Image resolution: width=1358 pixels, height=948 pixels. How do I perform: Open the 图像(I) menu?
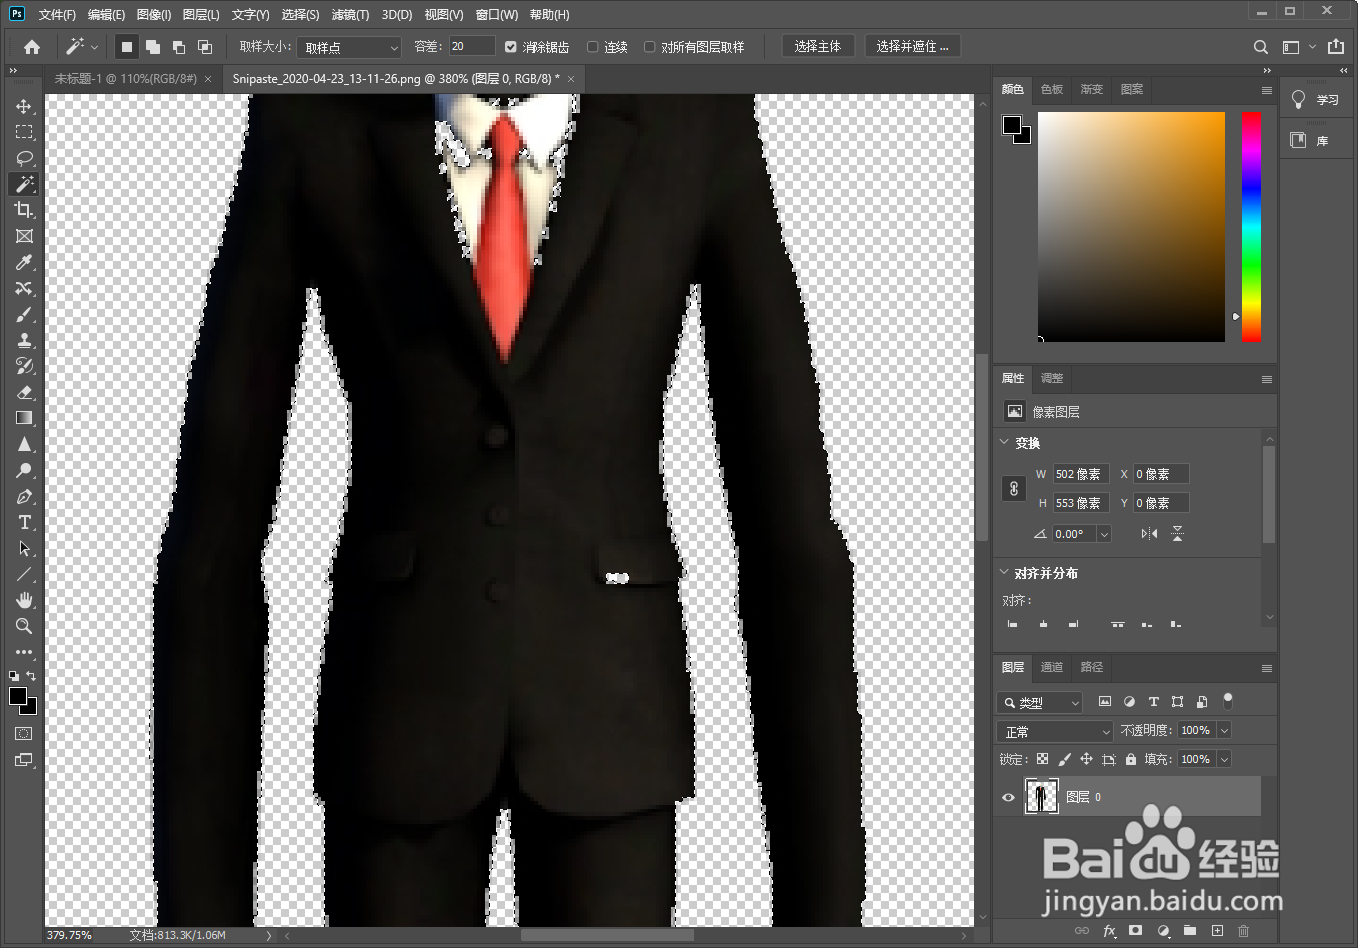point(154,14)
